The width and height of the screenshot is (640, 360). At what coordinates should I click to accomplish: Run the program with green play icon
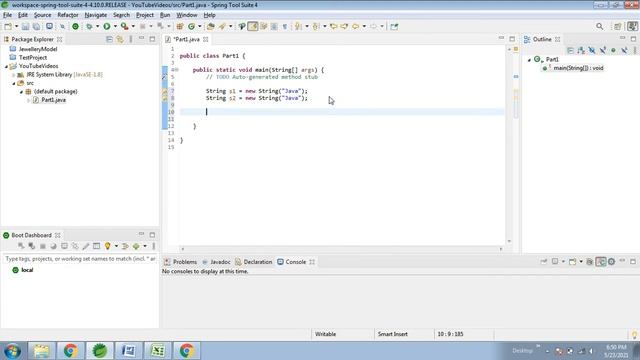(107, 27)
